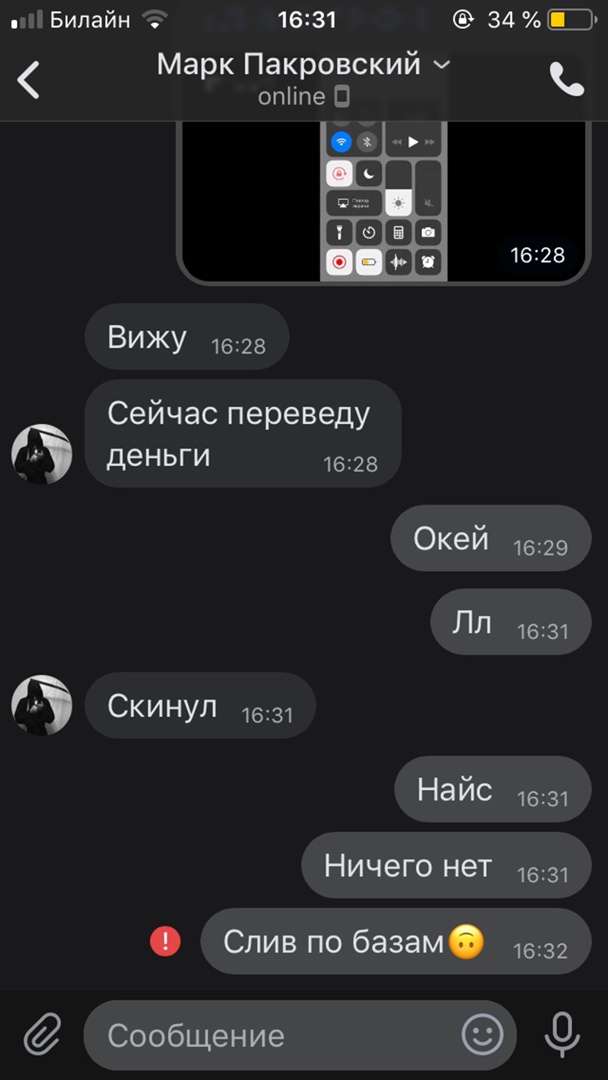Open chat title Марк Пакровский
This screenshot has width=608, height=1080.
pos(289,65)
